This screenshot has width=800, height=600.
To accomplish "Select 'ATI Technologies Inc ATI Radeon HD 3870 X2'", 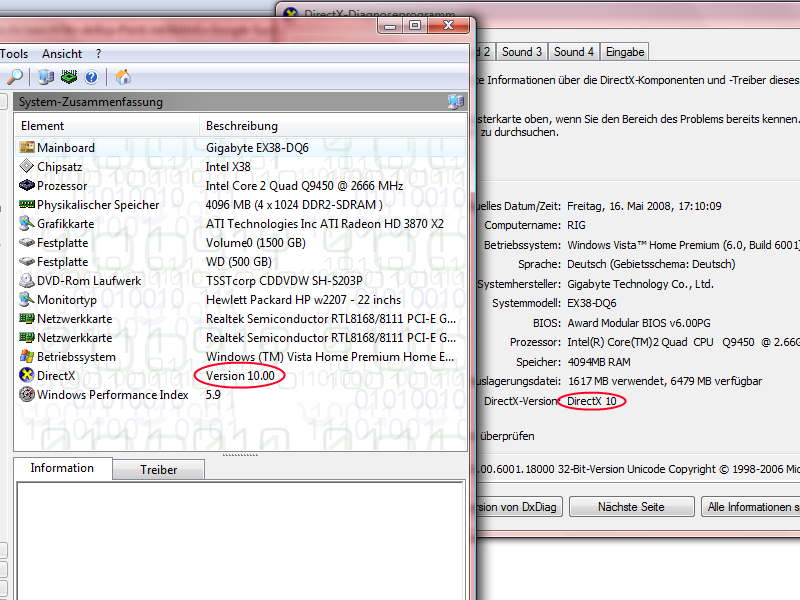I will [324, 223].
